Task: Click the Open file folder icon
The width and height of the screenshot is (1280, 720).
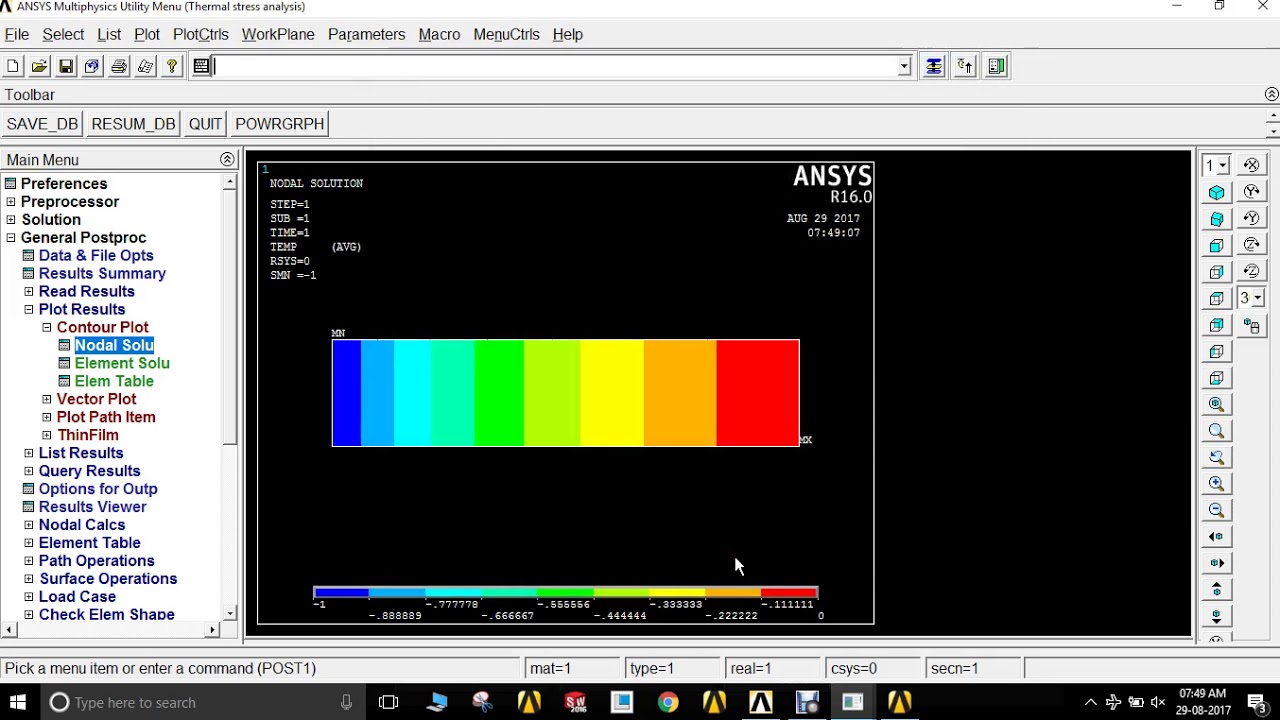Action: [39, 67]
